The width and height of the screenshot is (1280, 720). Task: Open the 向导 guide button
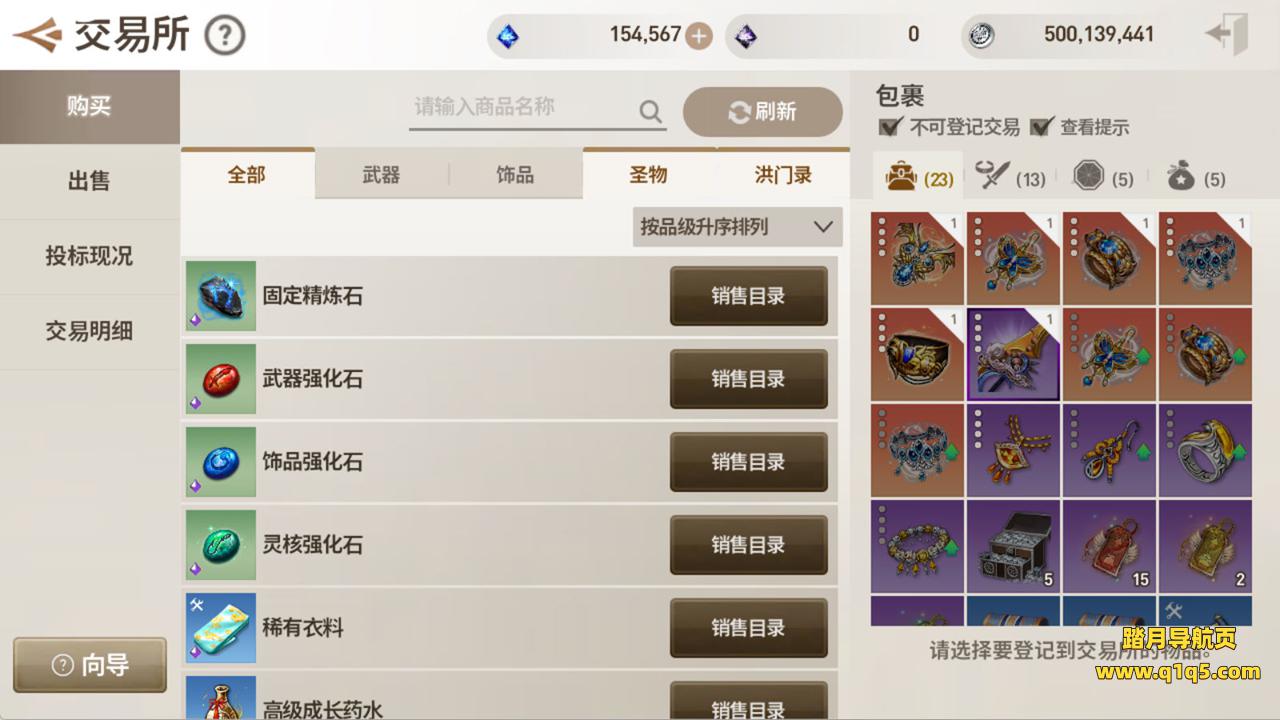tap(90, 665)
